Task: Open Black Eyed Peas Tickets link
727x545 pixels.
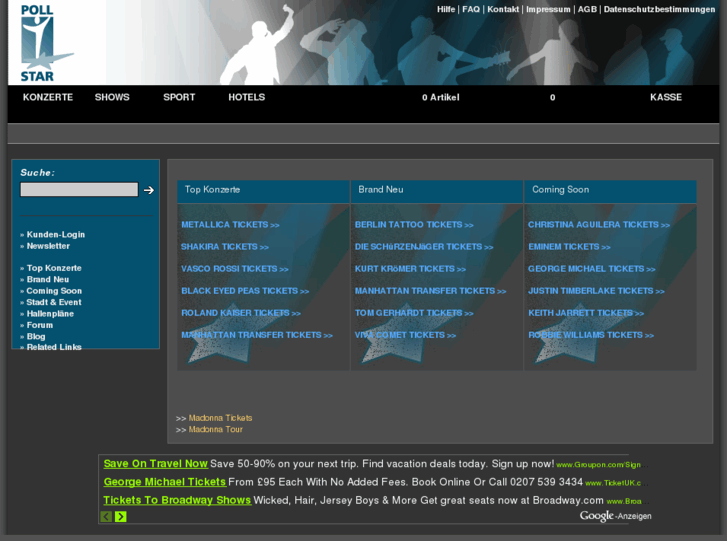Action: (x=245, y=291)
